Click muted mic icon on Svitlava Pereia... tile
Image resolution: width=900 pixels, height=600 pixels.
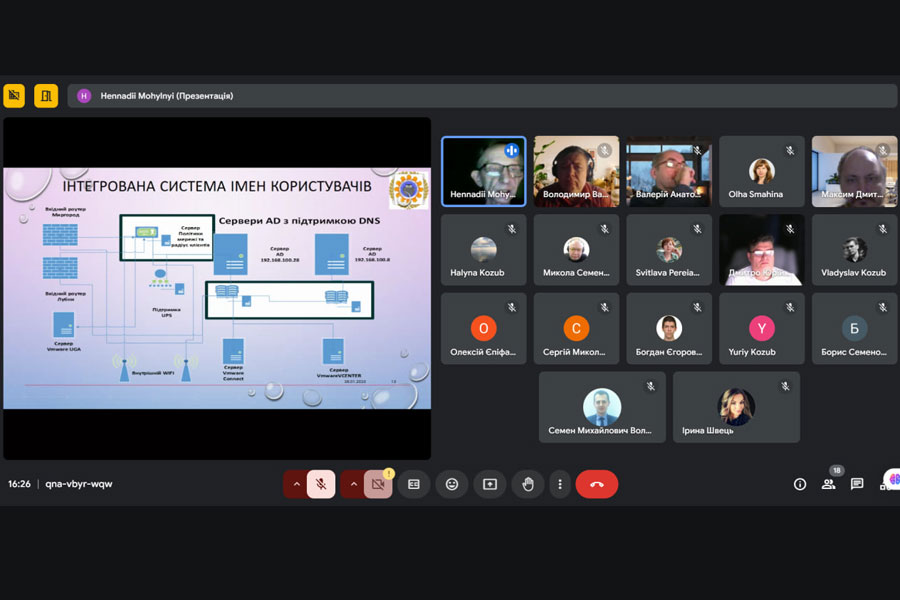pos(697,229)
